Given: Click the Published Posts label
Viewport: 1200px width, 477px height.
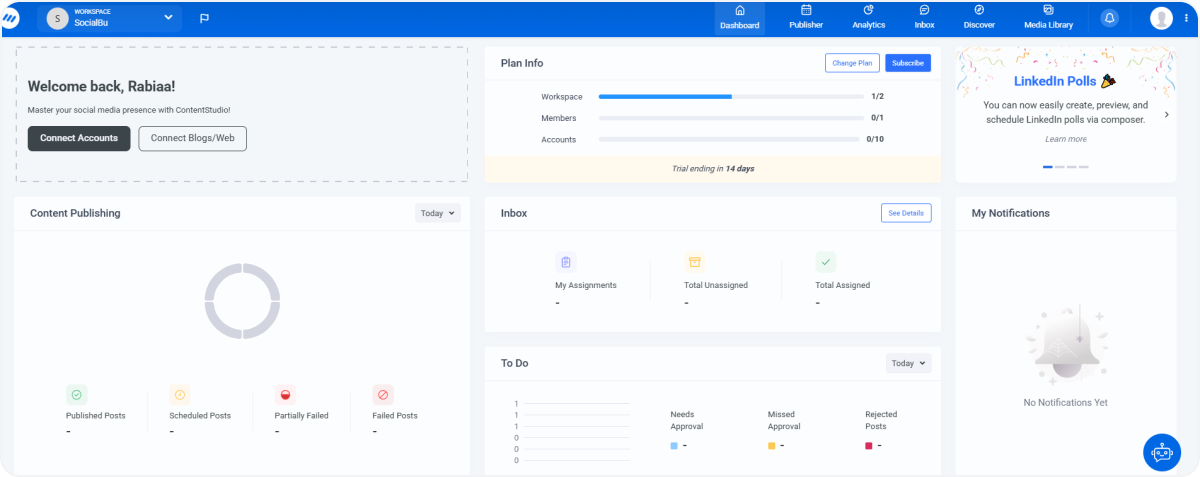Looking at the screenshot, I should 96,415.
